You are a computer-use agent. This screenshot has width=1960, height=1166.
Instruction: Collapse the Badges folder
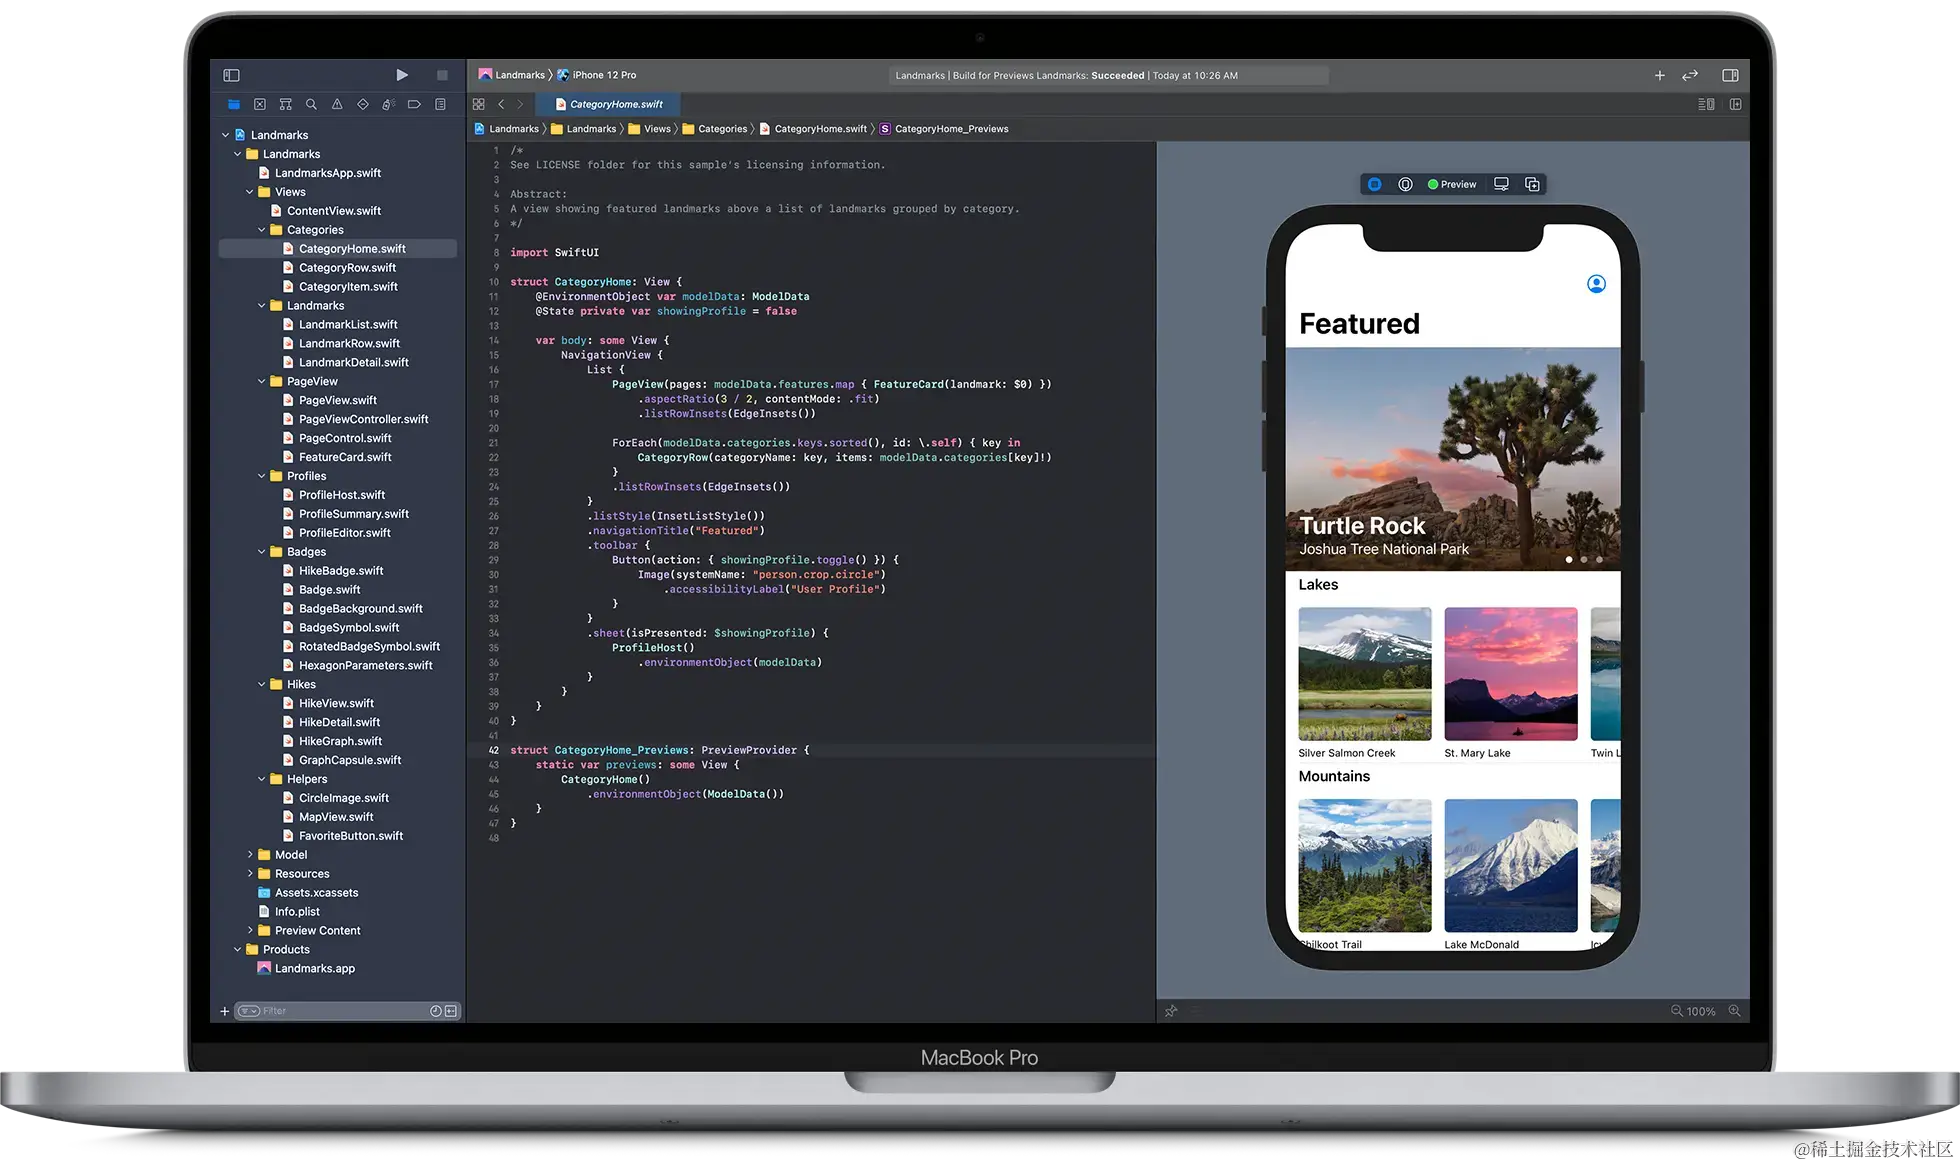(262, 552)
